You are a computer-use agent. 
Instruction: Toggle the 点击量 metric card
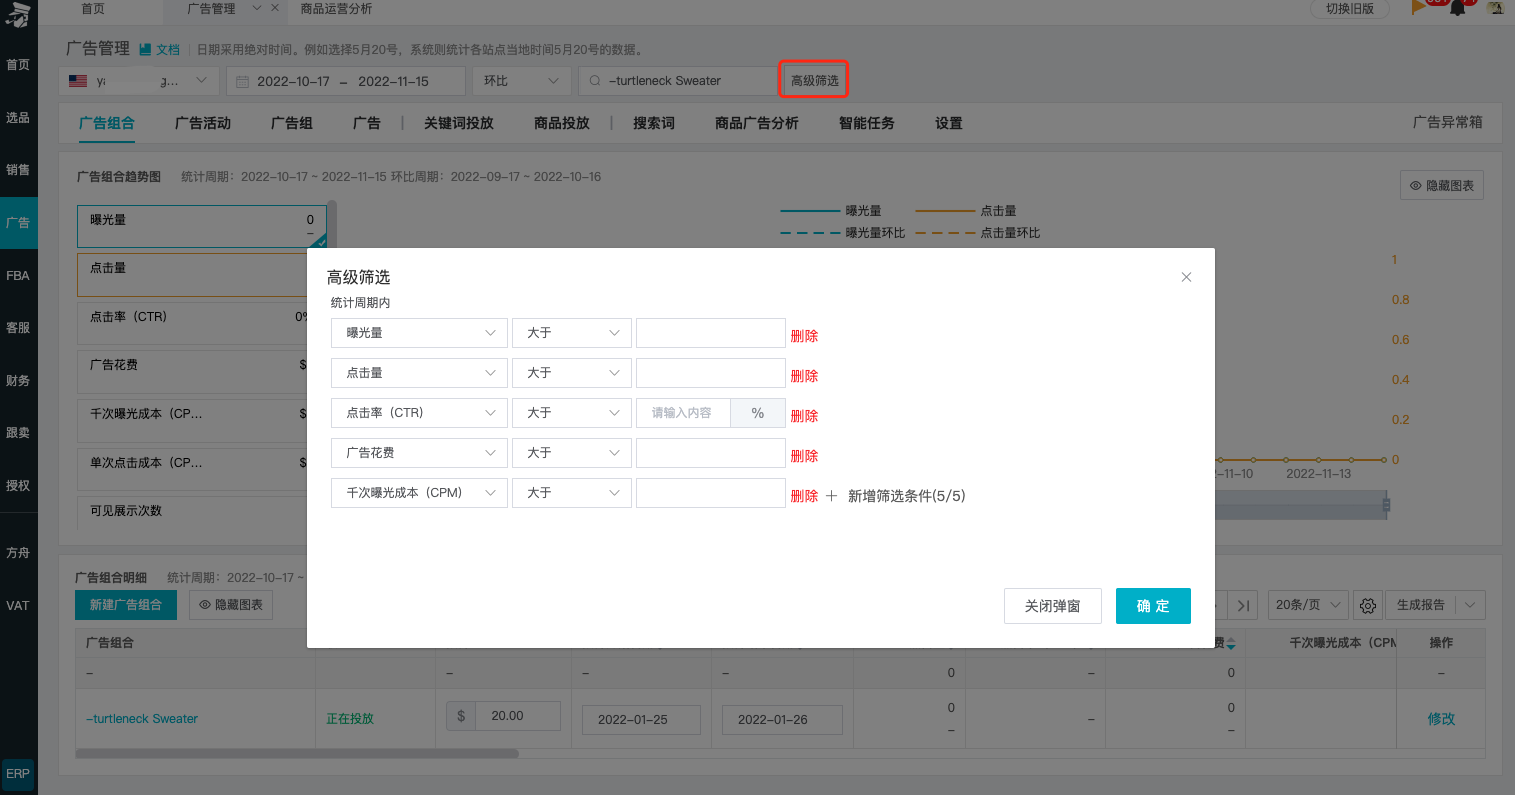[193, 275]
